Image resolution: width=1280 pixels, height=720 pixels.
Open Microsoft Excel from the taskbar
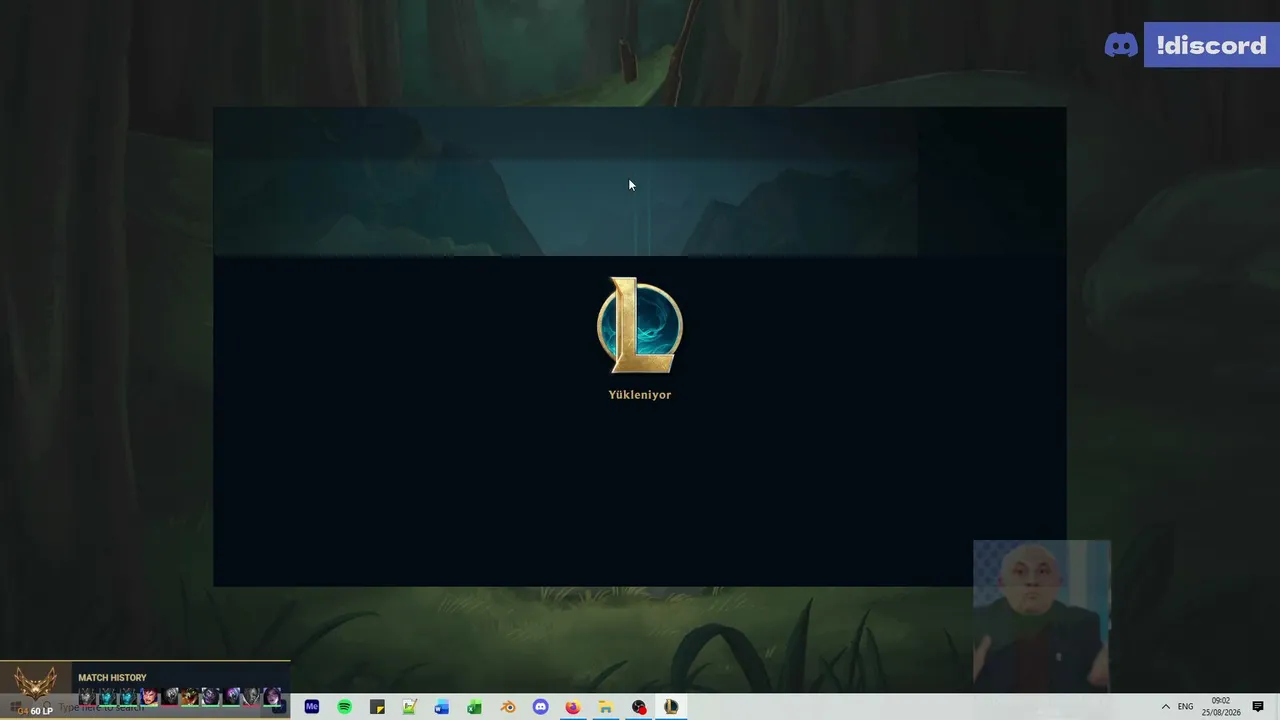pyautogui.click(x=475, y=707)
